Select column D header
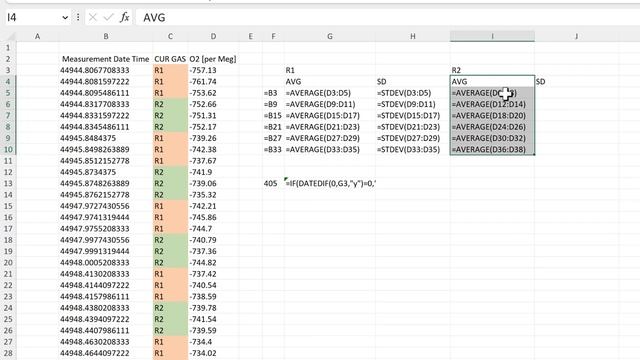This screenshot has height=360, width=640. pyautogui.click(x=213, y=36)
